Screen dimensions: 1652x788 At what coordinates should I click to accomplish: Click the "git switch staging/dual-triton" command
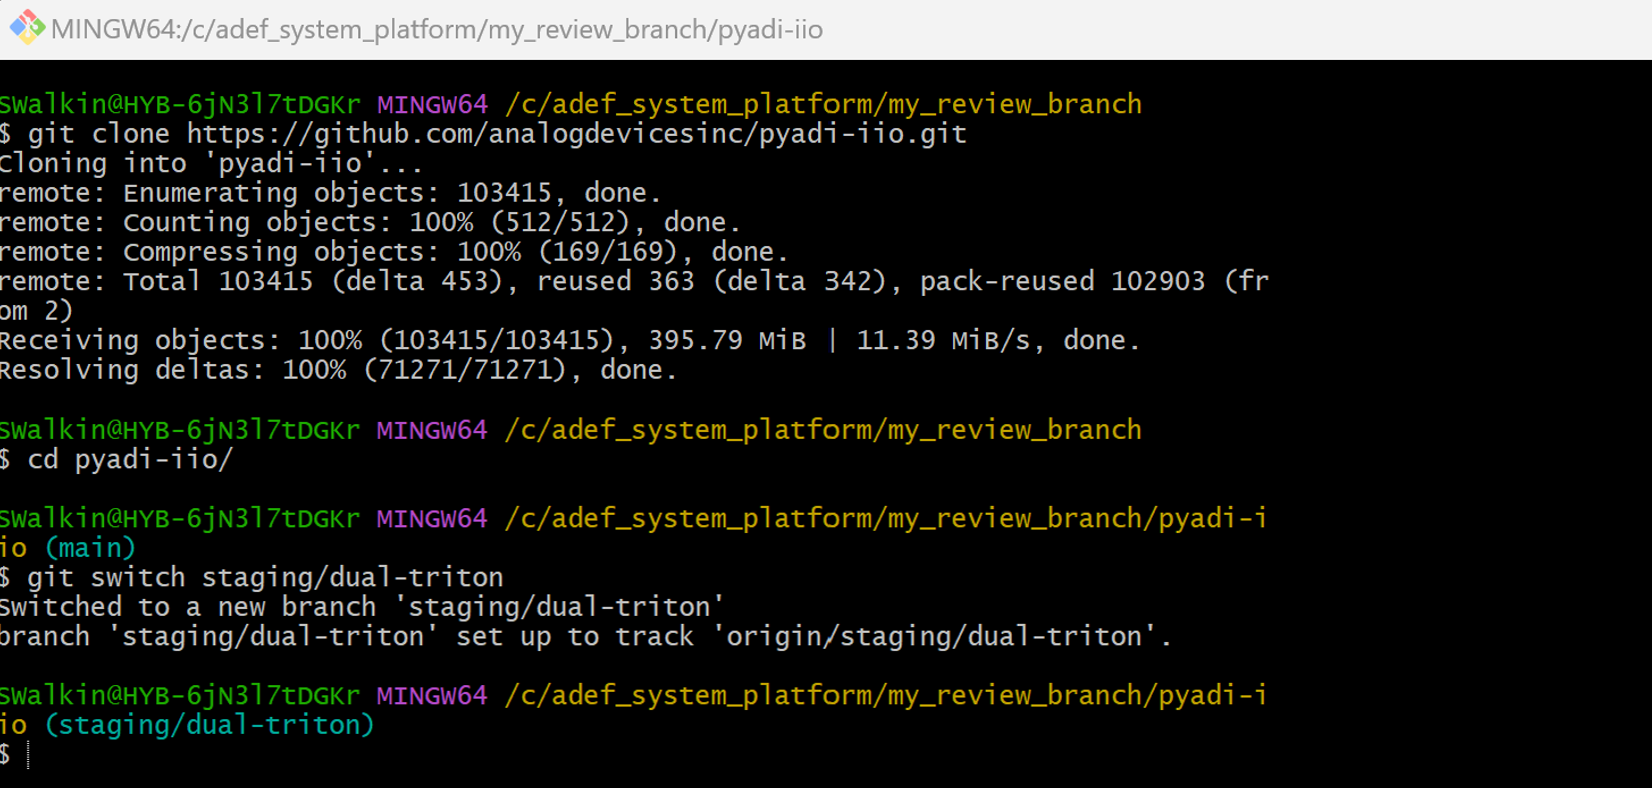pyautogui.click(x=265, y=578)
